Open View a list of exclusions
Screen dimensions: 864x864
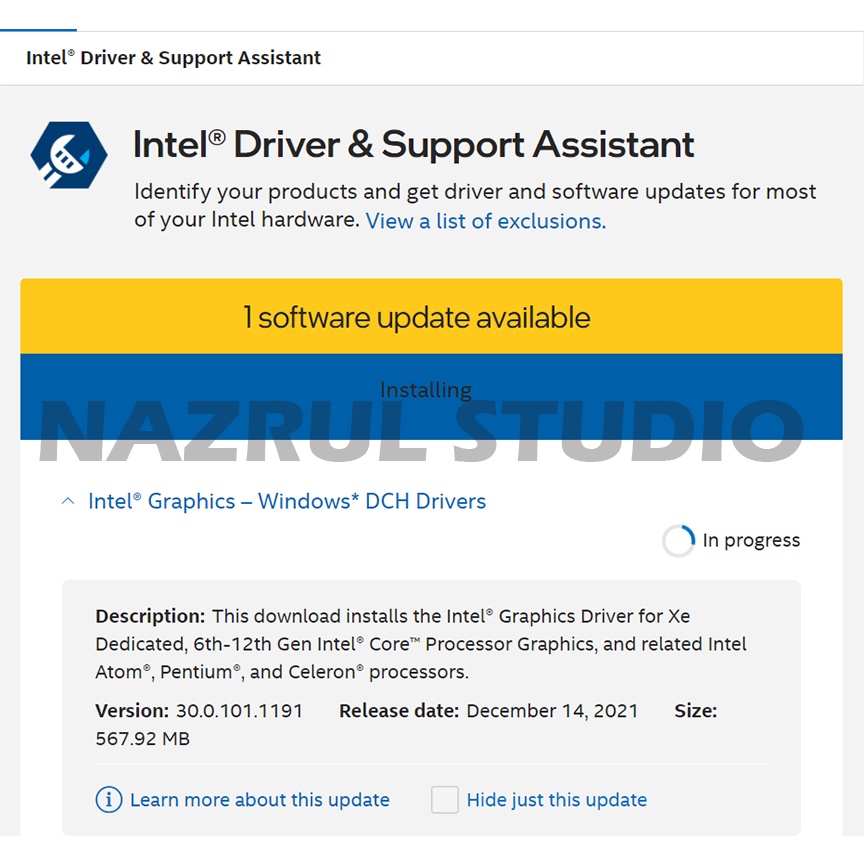coord(484,221)
